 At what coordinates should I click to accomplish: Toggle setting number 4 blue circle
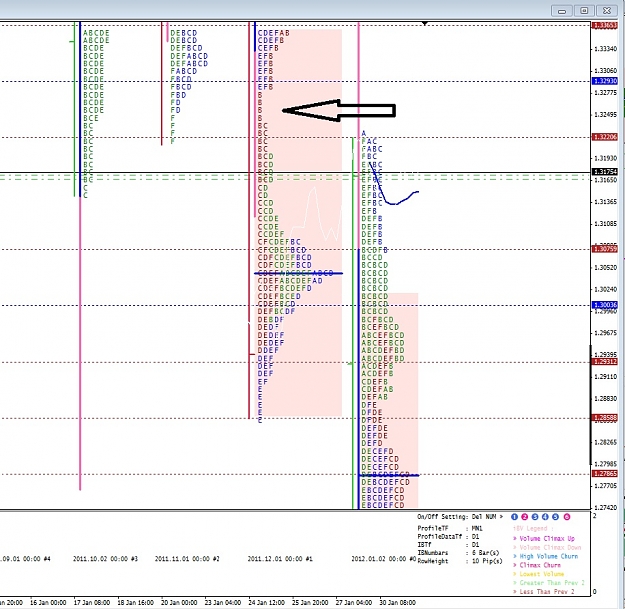545,517
